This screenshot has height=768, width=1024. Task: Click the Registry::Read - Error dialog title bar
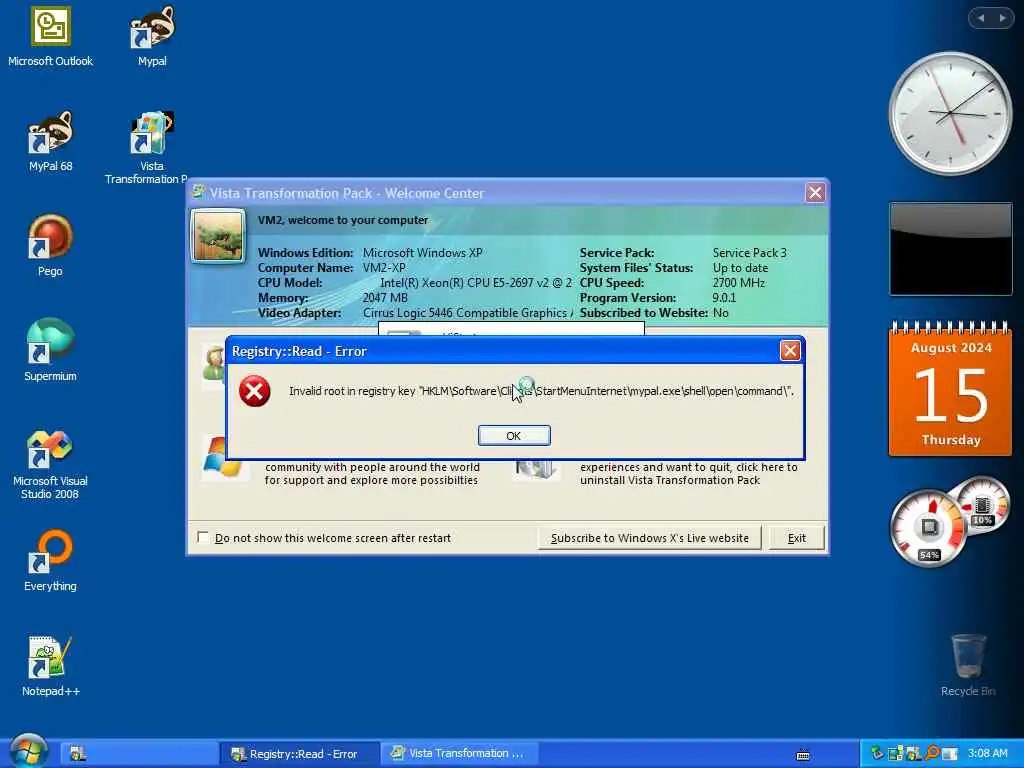(x=503, y=351)
